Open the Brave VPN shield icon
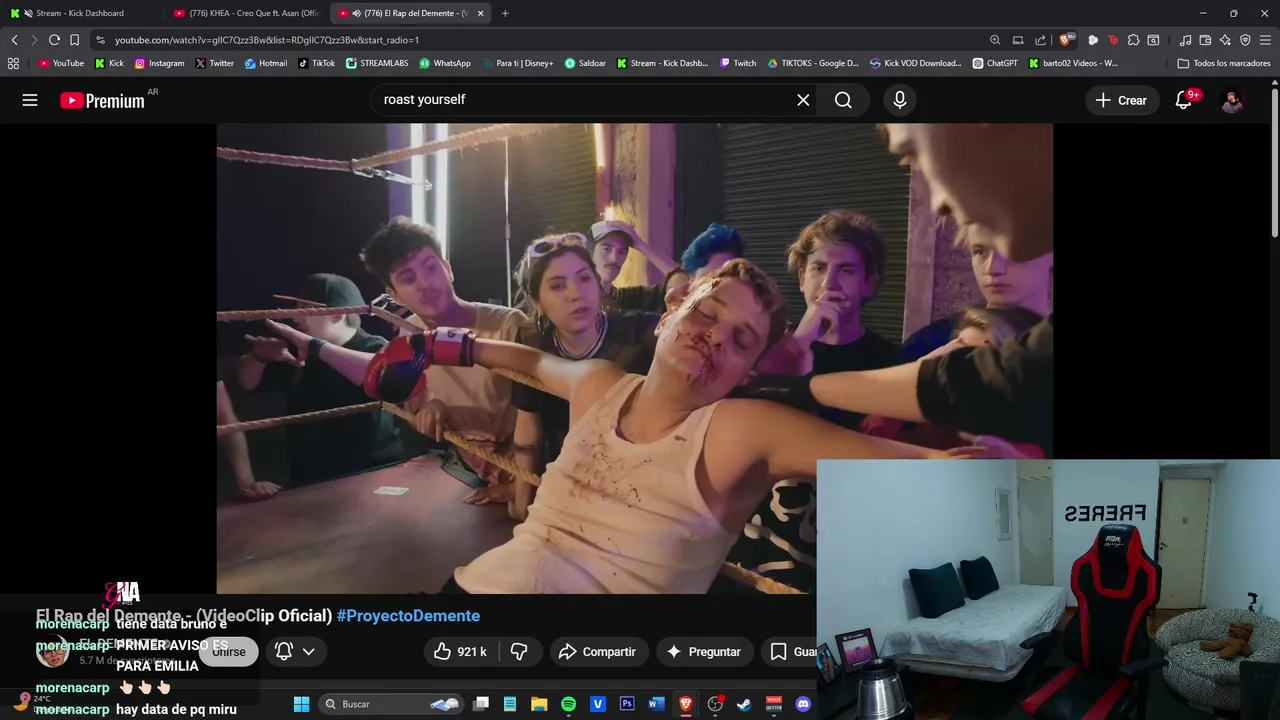 (1245, 40)
